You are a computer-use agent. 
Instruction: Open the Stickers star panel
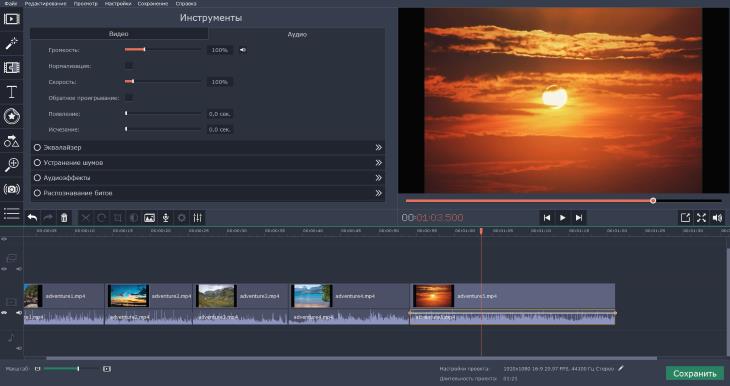(11, 116)
